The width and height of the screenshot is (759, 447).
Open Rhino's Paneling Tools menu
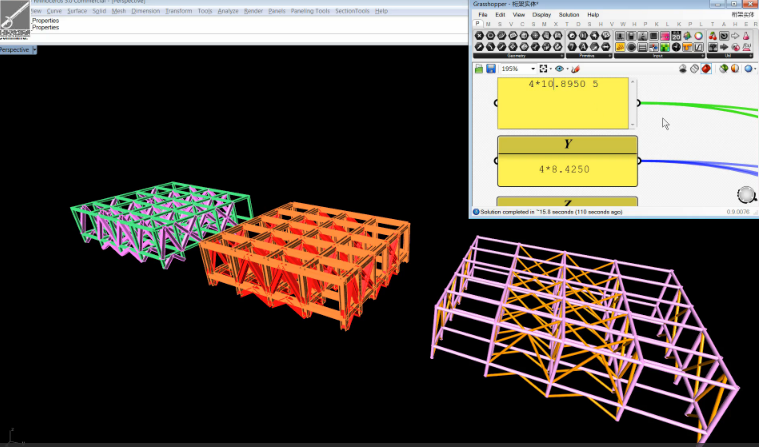click(x=310, y=11)
